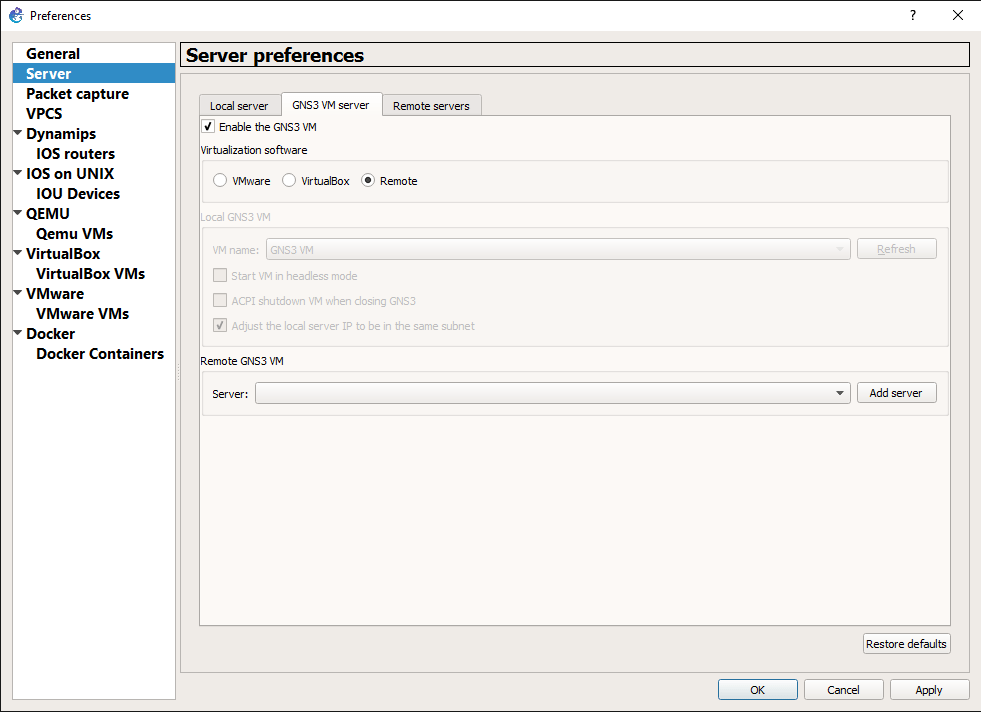Screen dimensions: 981x714
Task: Open the General preferences page
Action: pyautogui.click(x=53, y=54)
